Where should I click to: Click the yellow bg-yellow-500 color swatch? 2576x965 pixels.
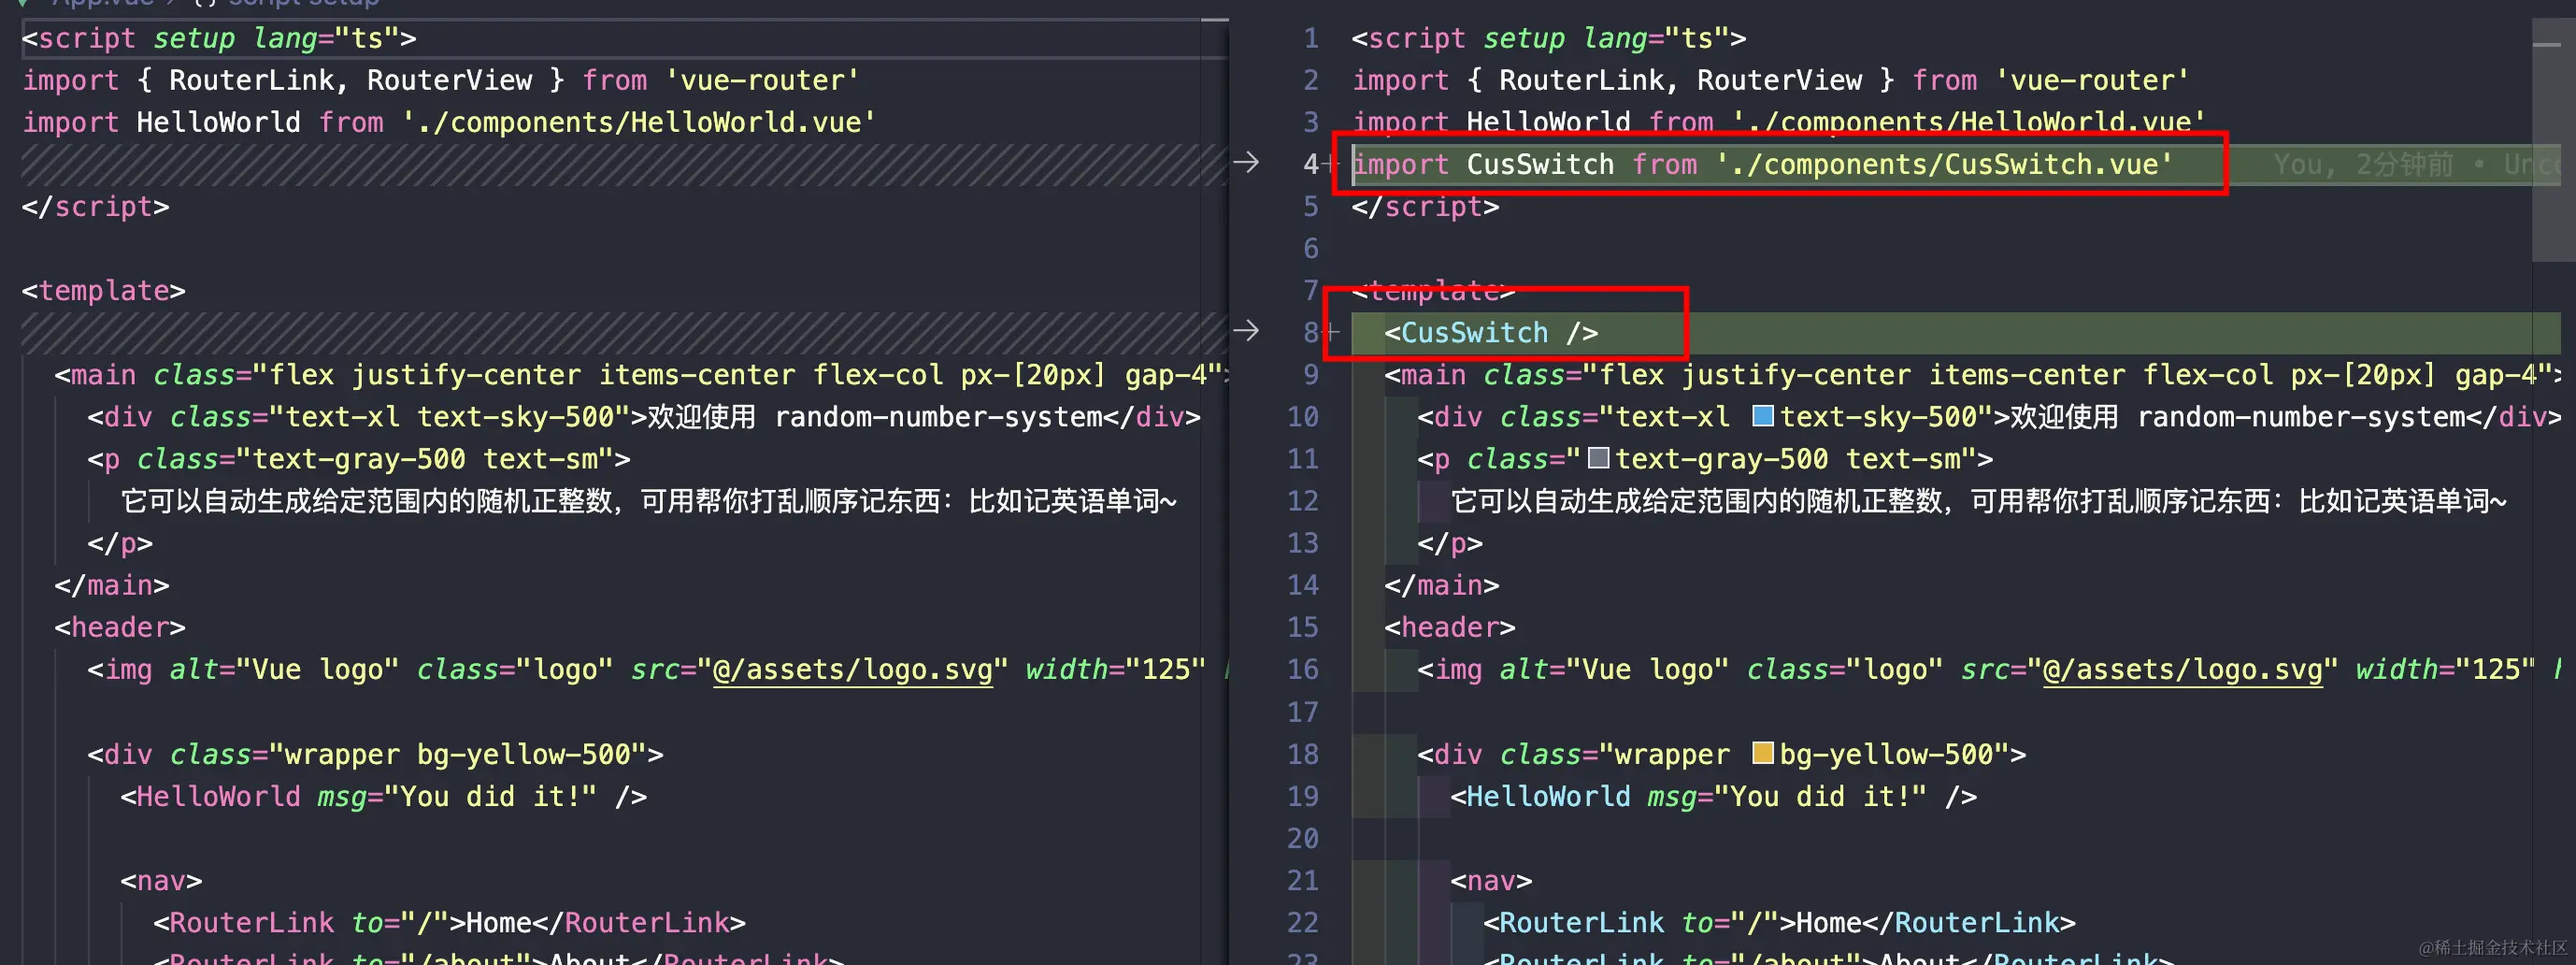point(1763,754)
